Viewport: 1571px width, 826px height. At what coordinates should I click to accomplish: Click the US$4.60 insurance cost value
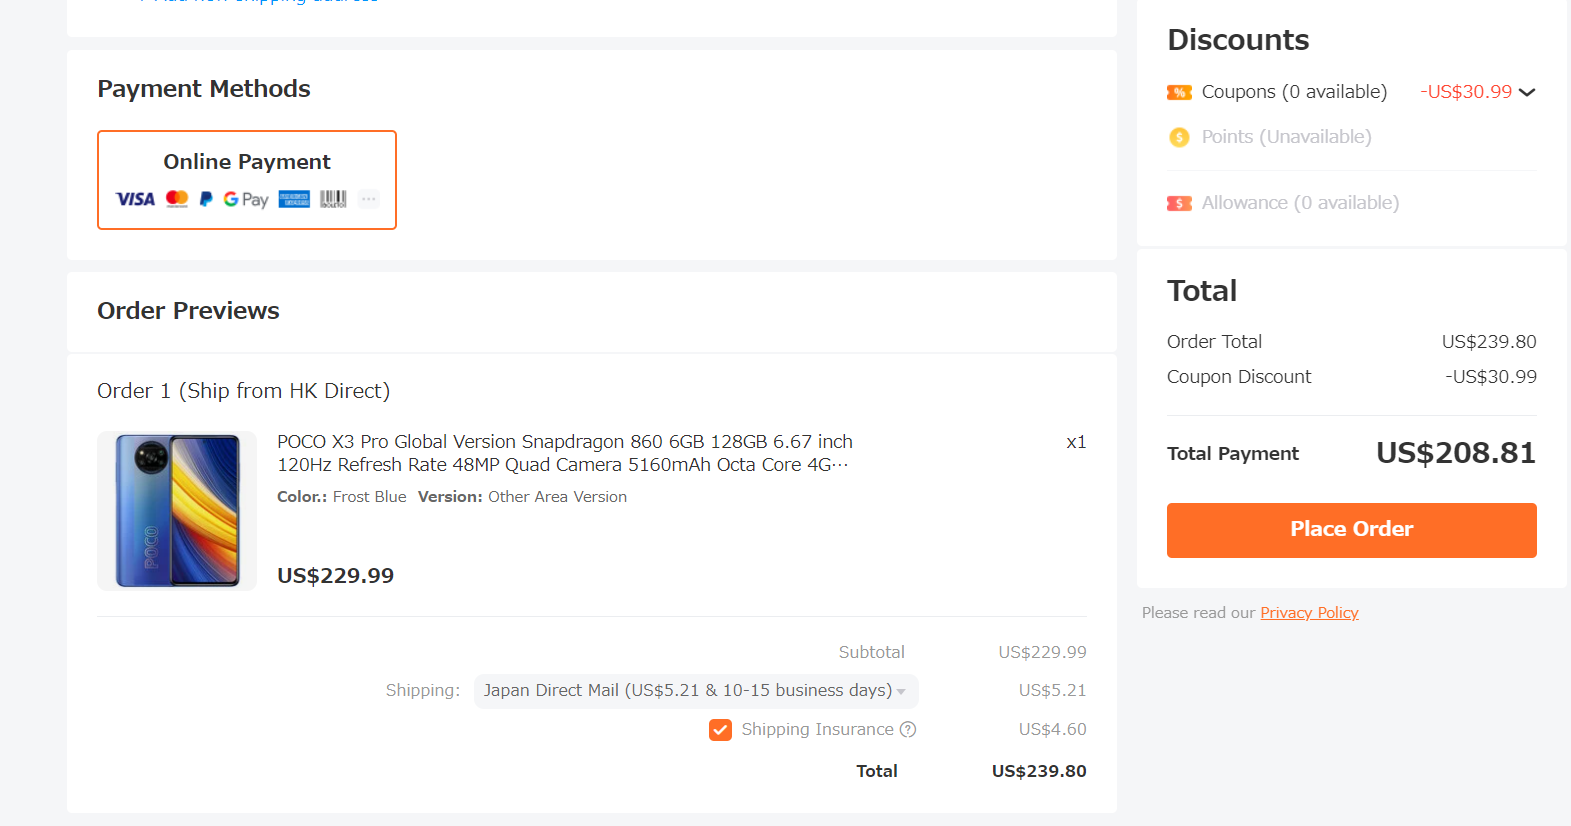[1052, 730]
